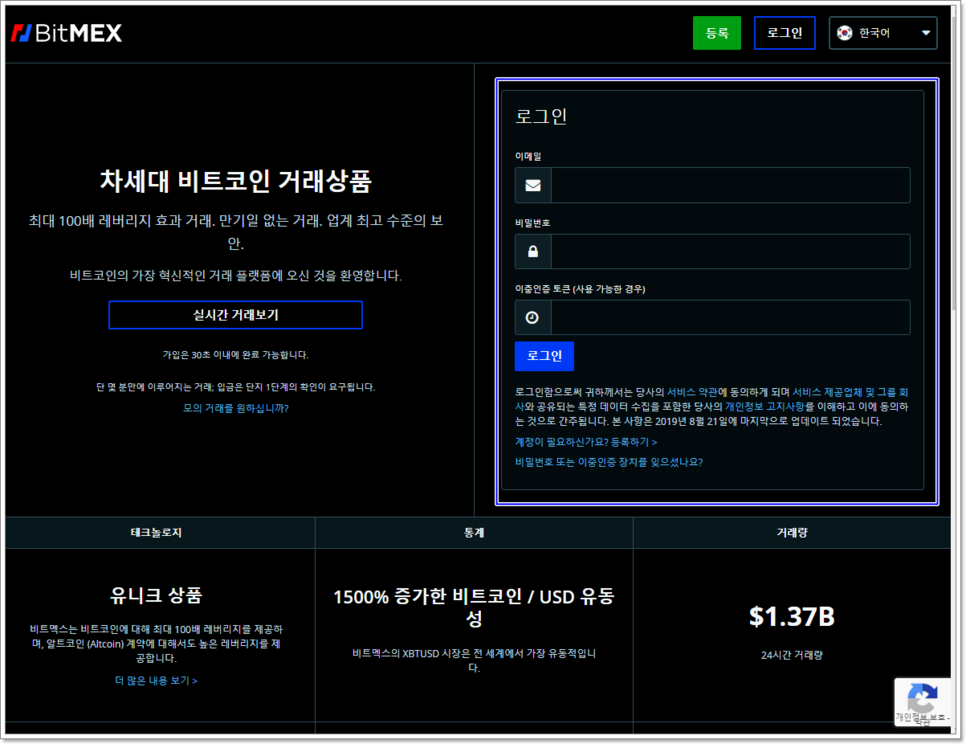Screen dimensions: 966x744
Task: Click the clock icon in 2FA token field
Action: pyautogui.click(x=532, y=317)
